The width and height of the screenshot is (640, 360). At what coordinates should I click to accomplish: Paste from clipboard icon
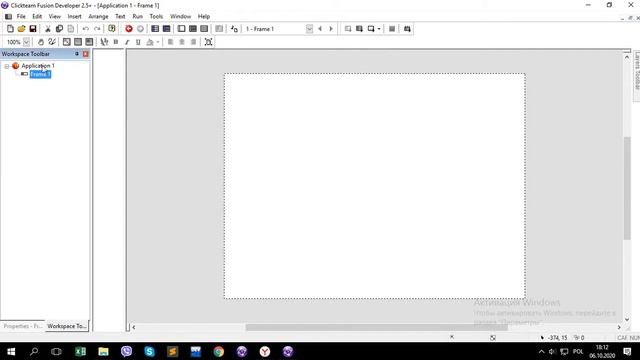[71, 29]
